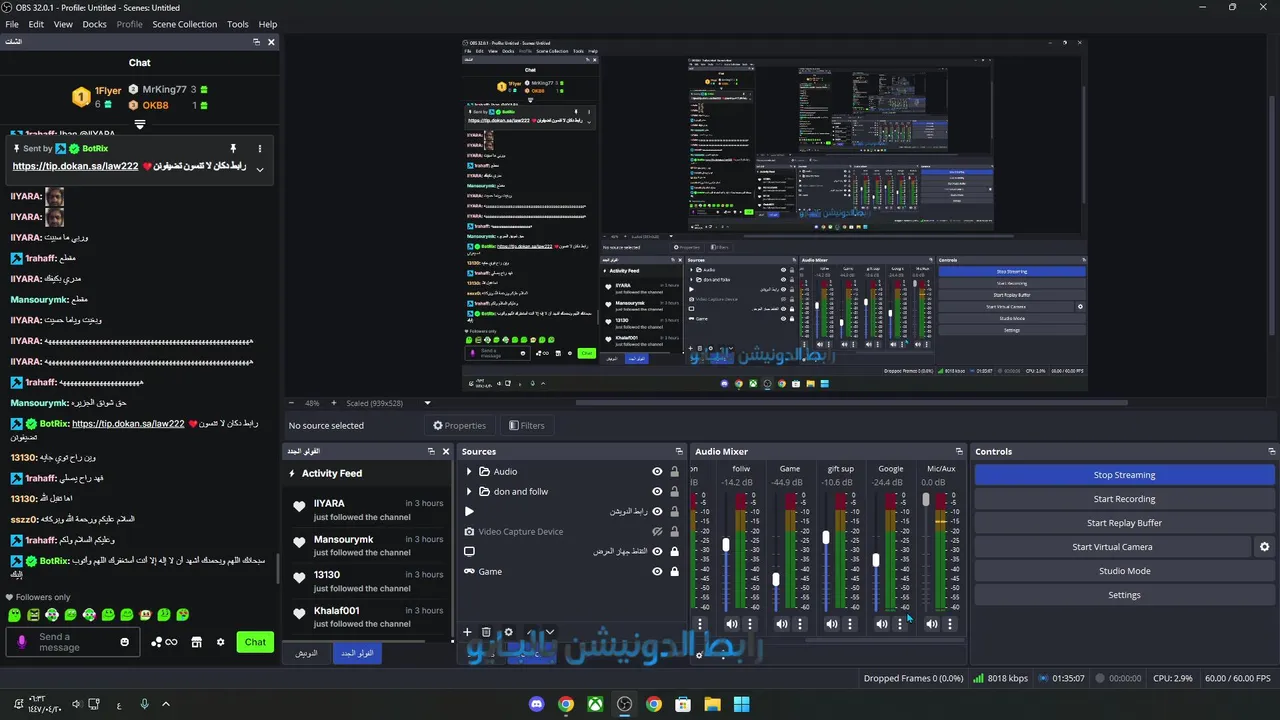1280x720 pixels.
Task: Open Studio Mode
Action: point(1124,571)
